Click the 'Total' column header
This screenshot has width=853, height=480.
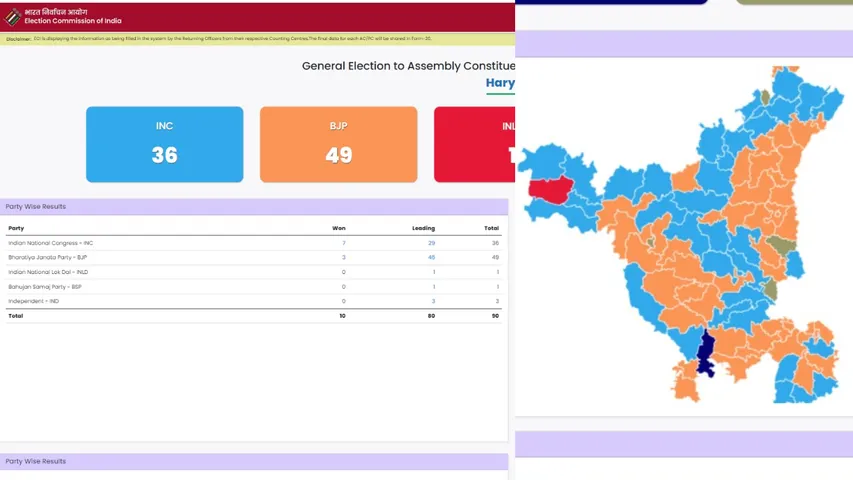(492, 228)
